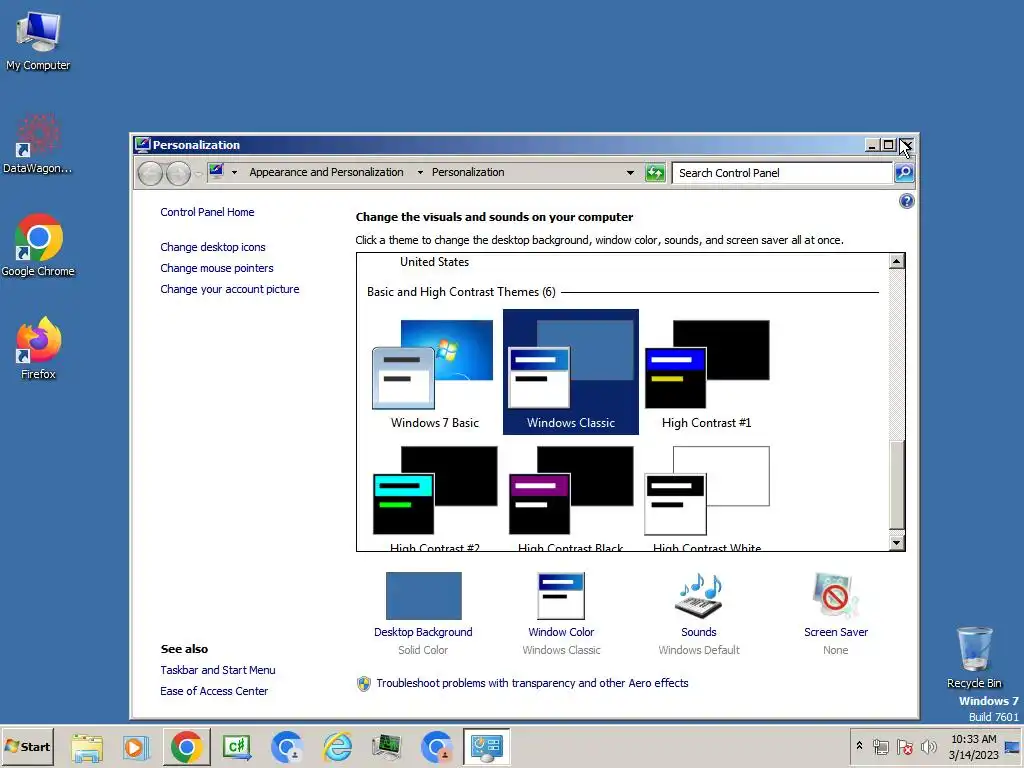Select the Personalization taskbar button
Screen dimensions: 1024x768
tap(487, 747)
